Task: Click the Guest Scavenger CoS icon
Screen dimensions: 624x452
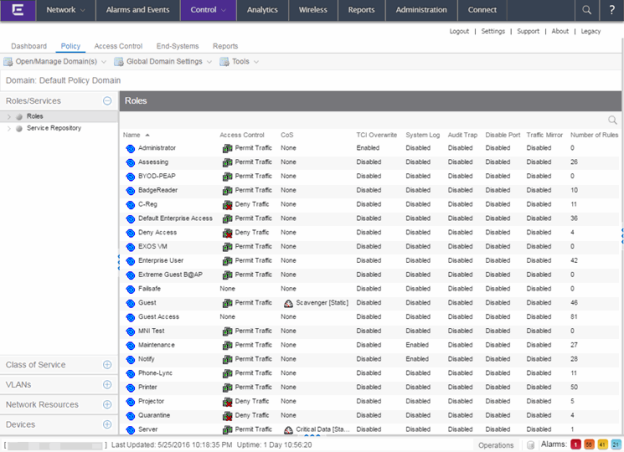Action: point(288,304)
